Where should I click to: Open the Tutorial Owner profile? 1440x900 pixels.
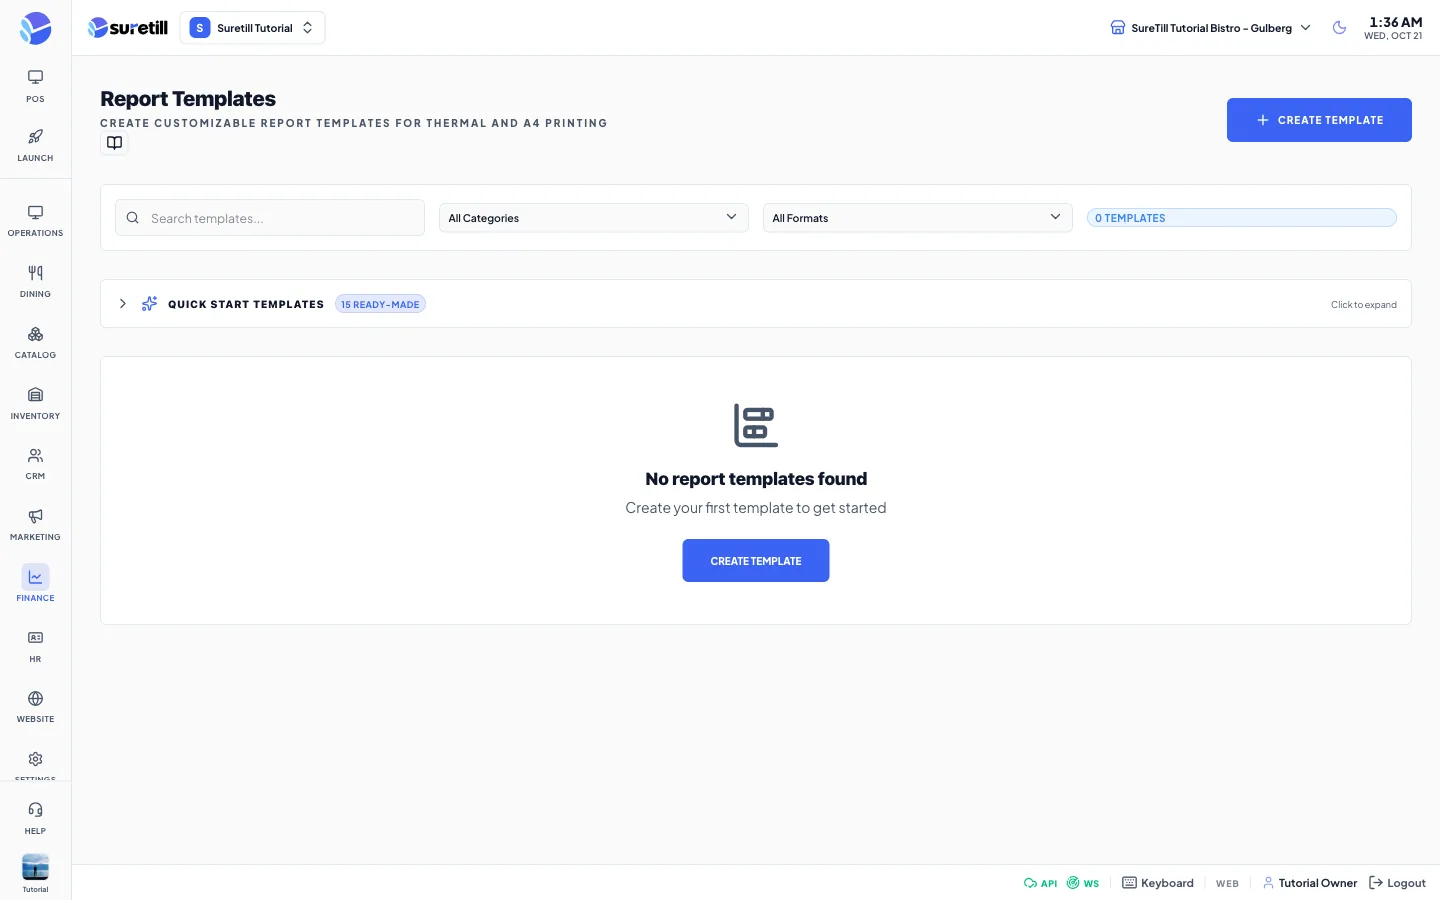point(1310,883)
